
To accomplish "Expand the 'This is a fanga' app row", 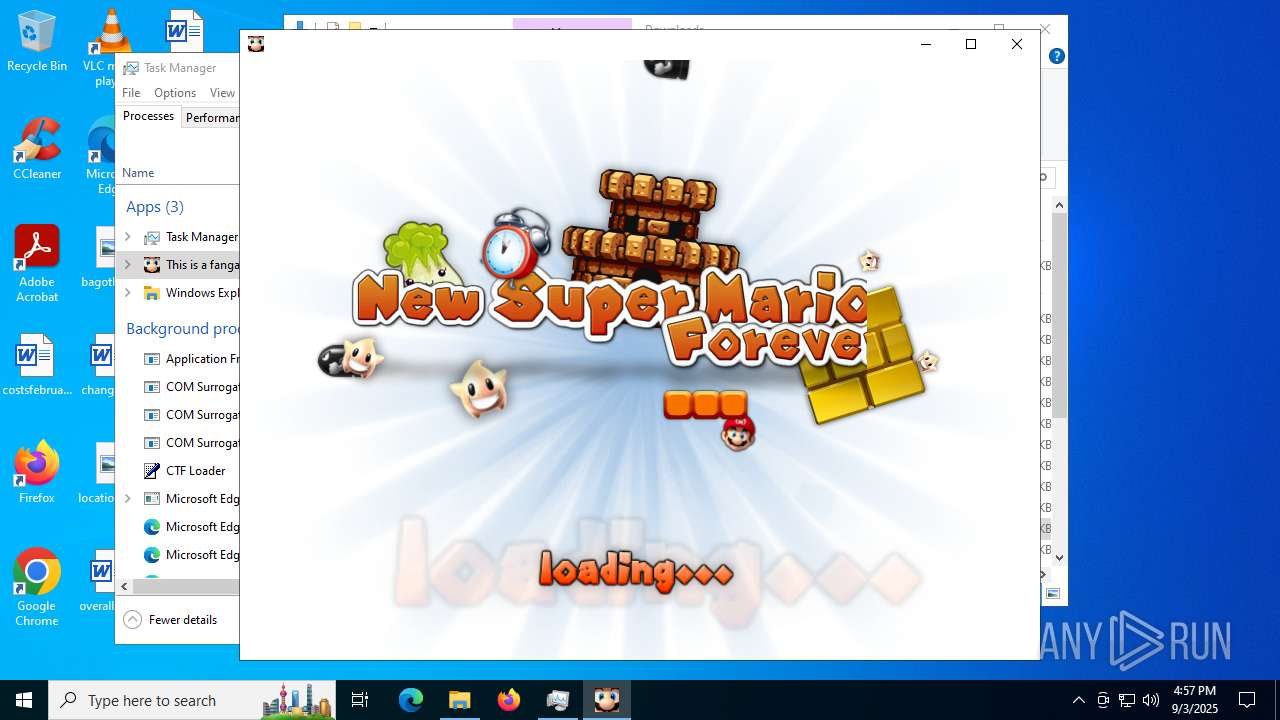I will tap(128, 265).
